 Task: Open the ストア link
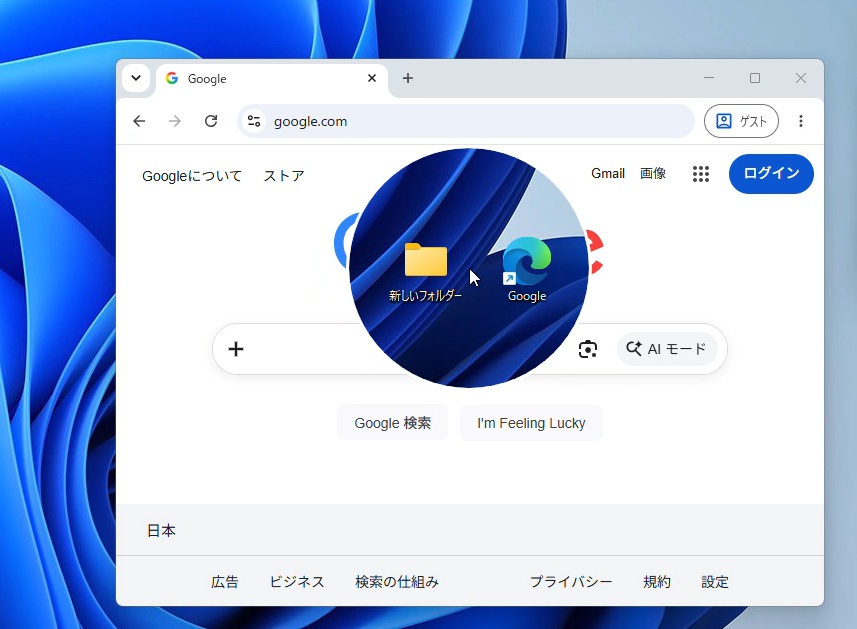[x=284, y=176]
